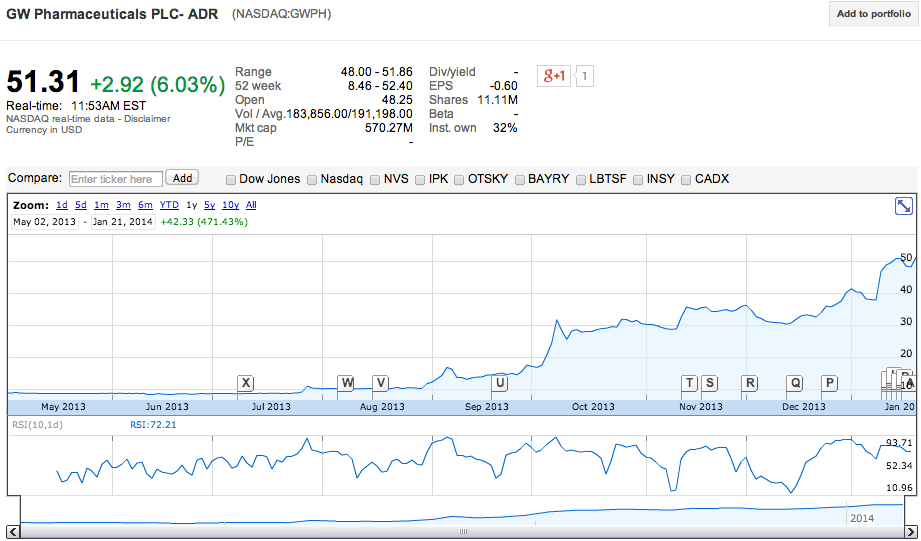
Task: Tick the INSY comparison checkbox
Action: [x=638, y=180]
